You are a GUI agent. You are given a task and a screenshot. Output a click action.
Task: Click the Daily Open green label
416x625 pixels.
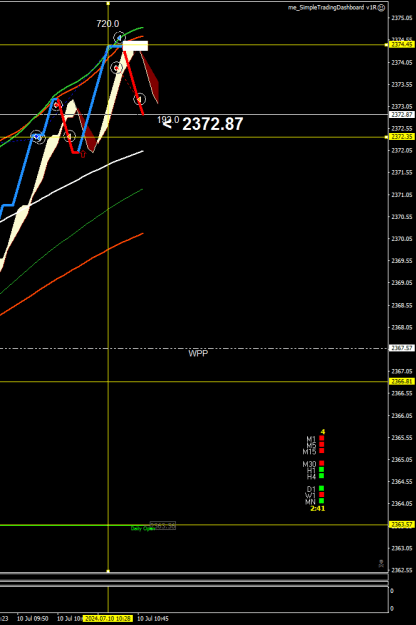(143, 529)
